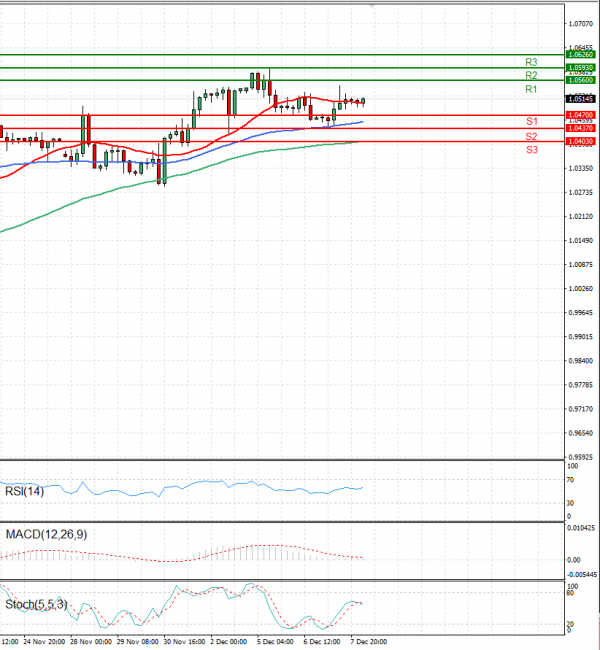
Task: Click the 2 Dec 00:00 time label
Action: point(229,642)
